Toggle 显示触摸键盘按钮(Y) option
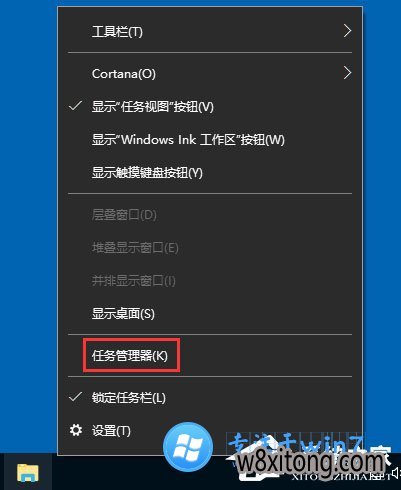 pos(210,173)
